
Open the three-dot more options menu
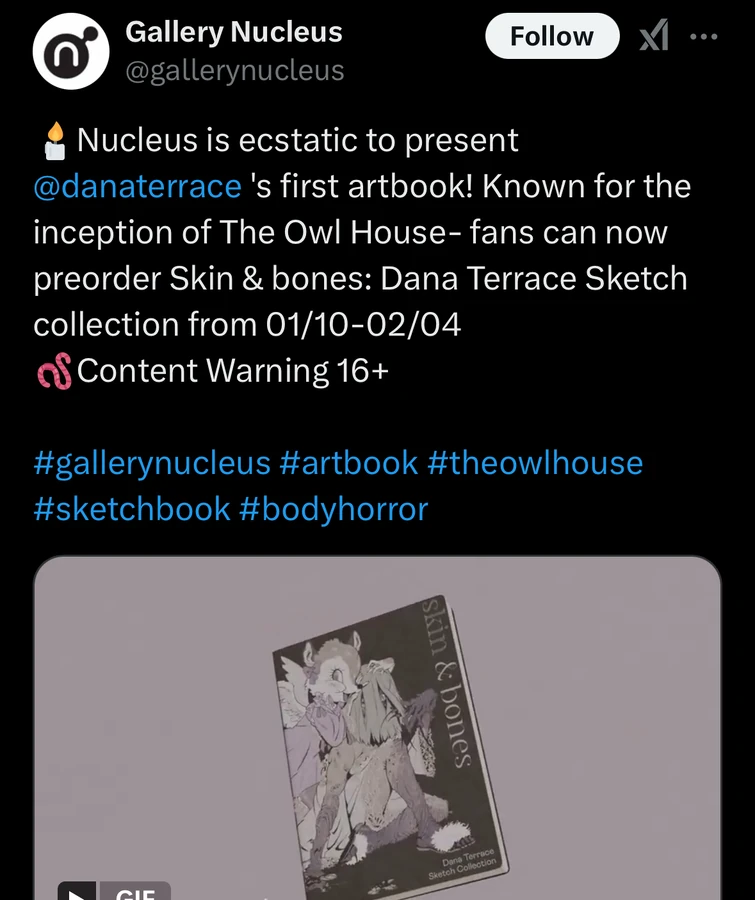703,37
